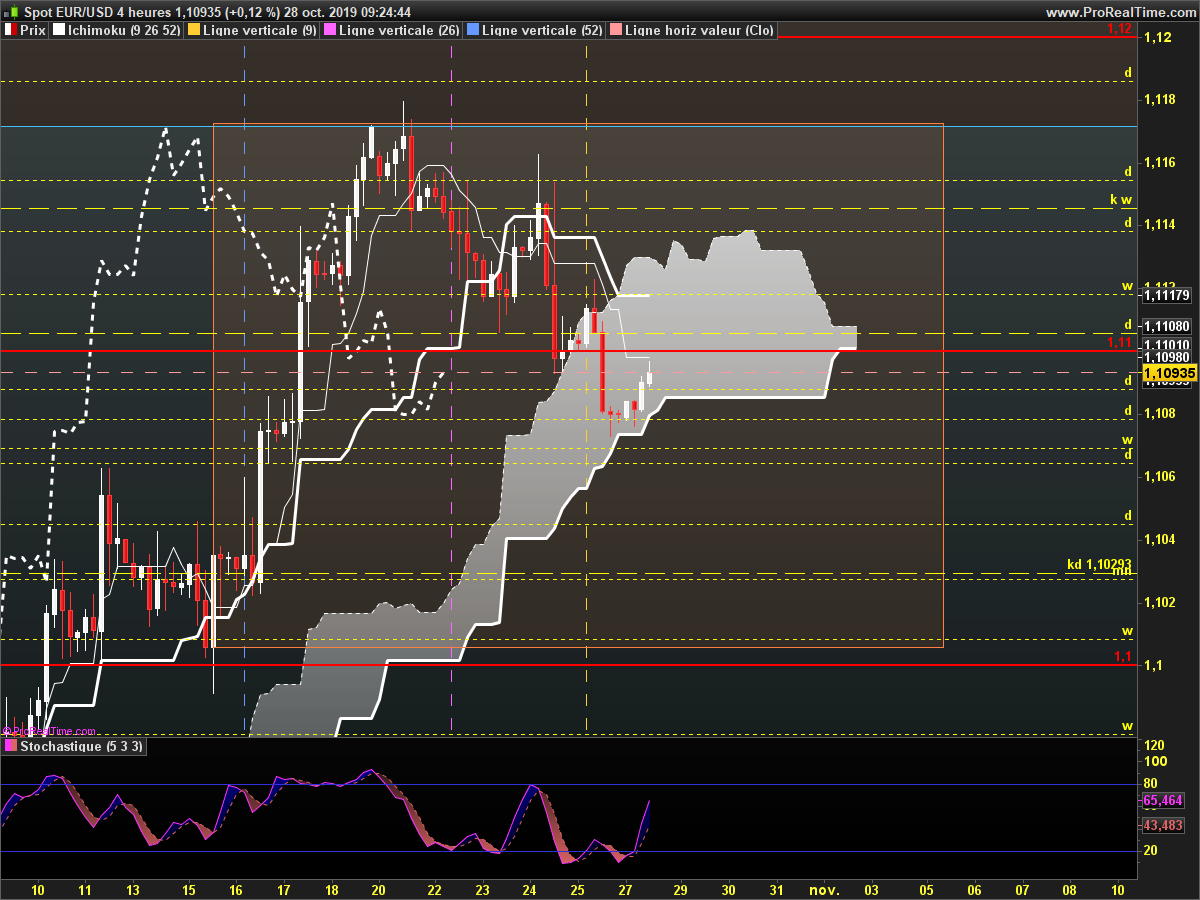This screenshot has width=1200, height=900.
Task: Open the Ligne verticale (26) legend label
Action: (400, 30)
